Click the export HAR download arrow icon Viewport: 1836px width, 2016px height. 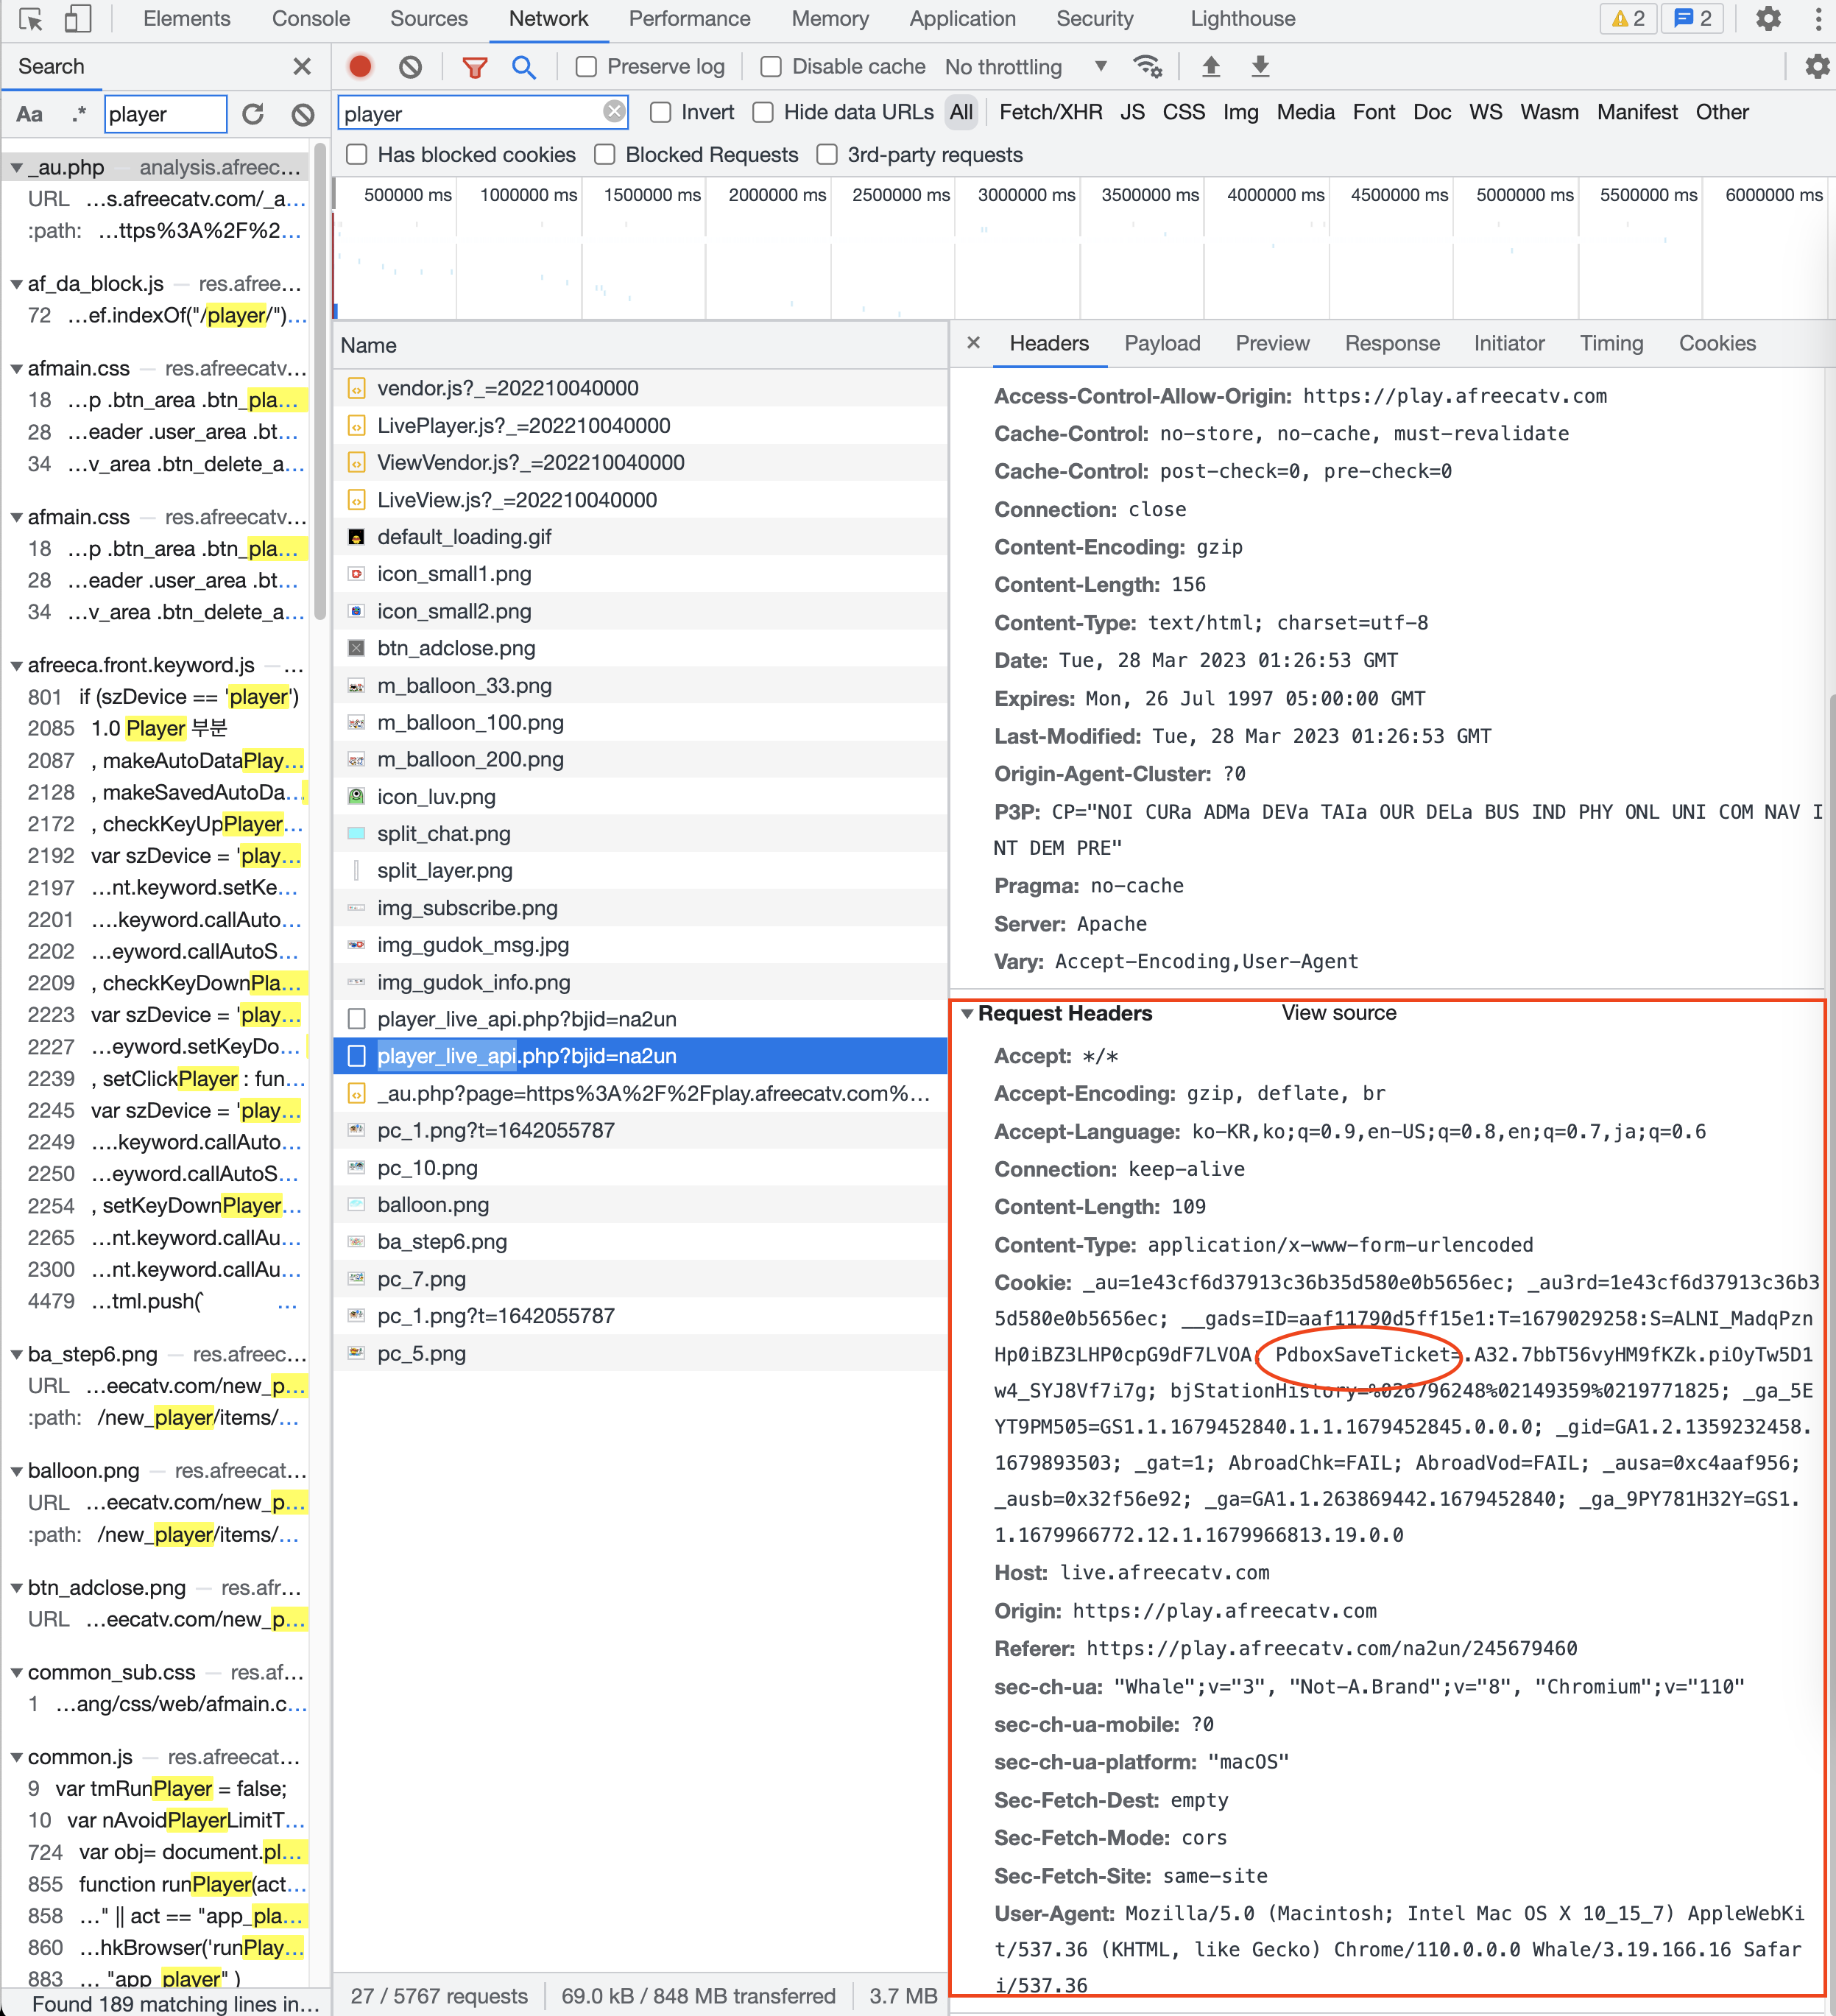[1260, 67]
